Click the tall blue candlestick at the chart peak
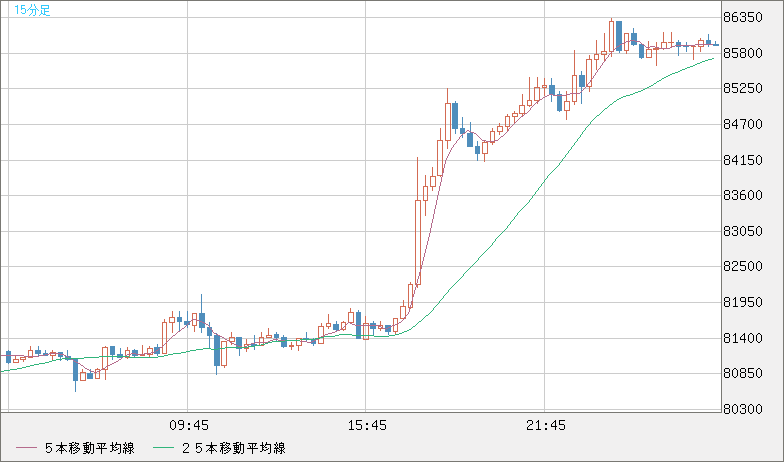Screen dimensions: 784x462 [x=619, y=36]
